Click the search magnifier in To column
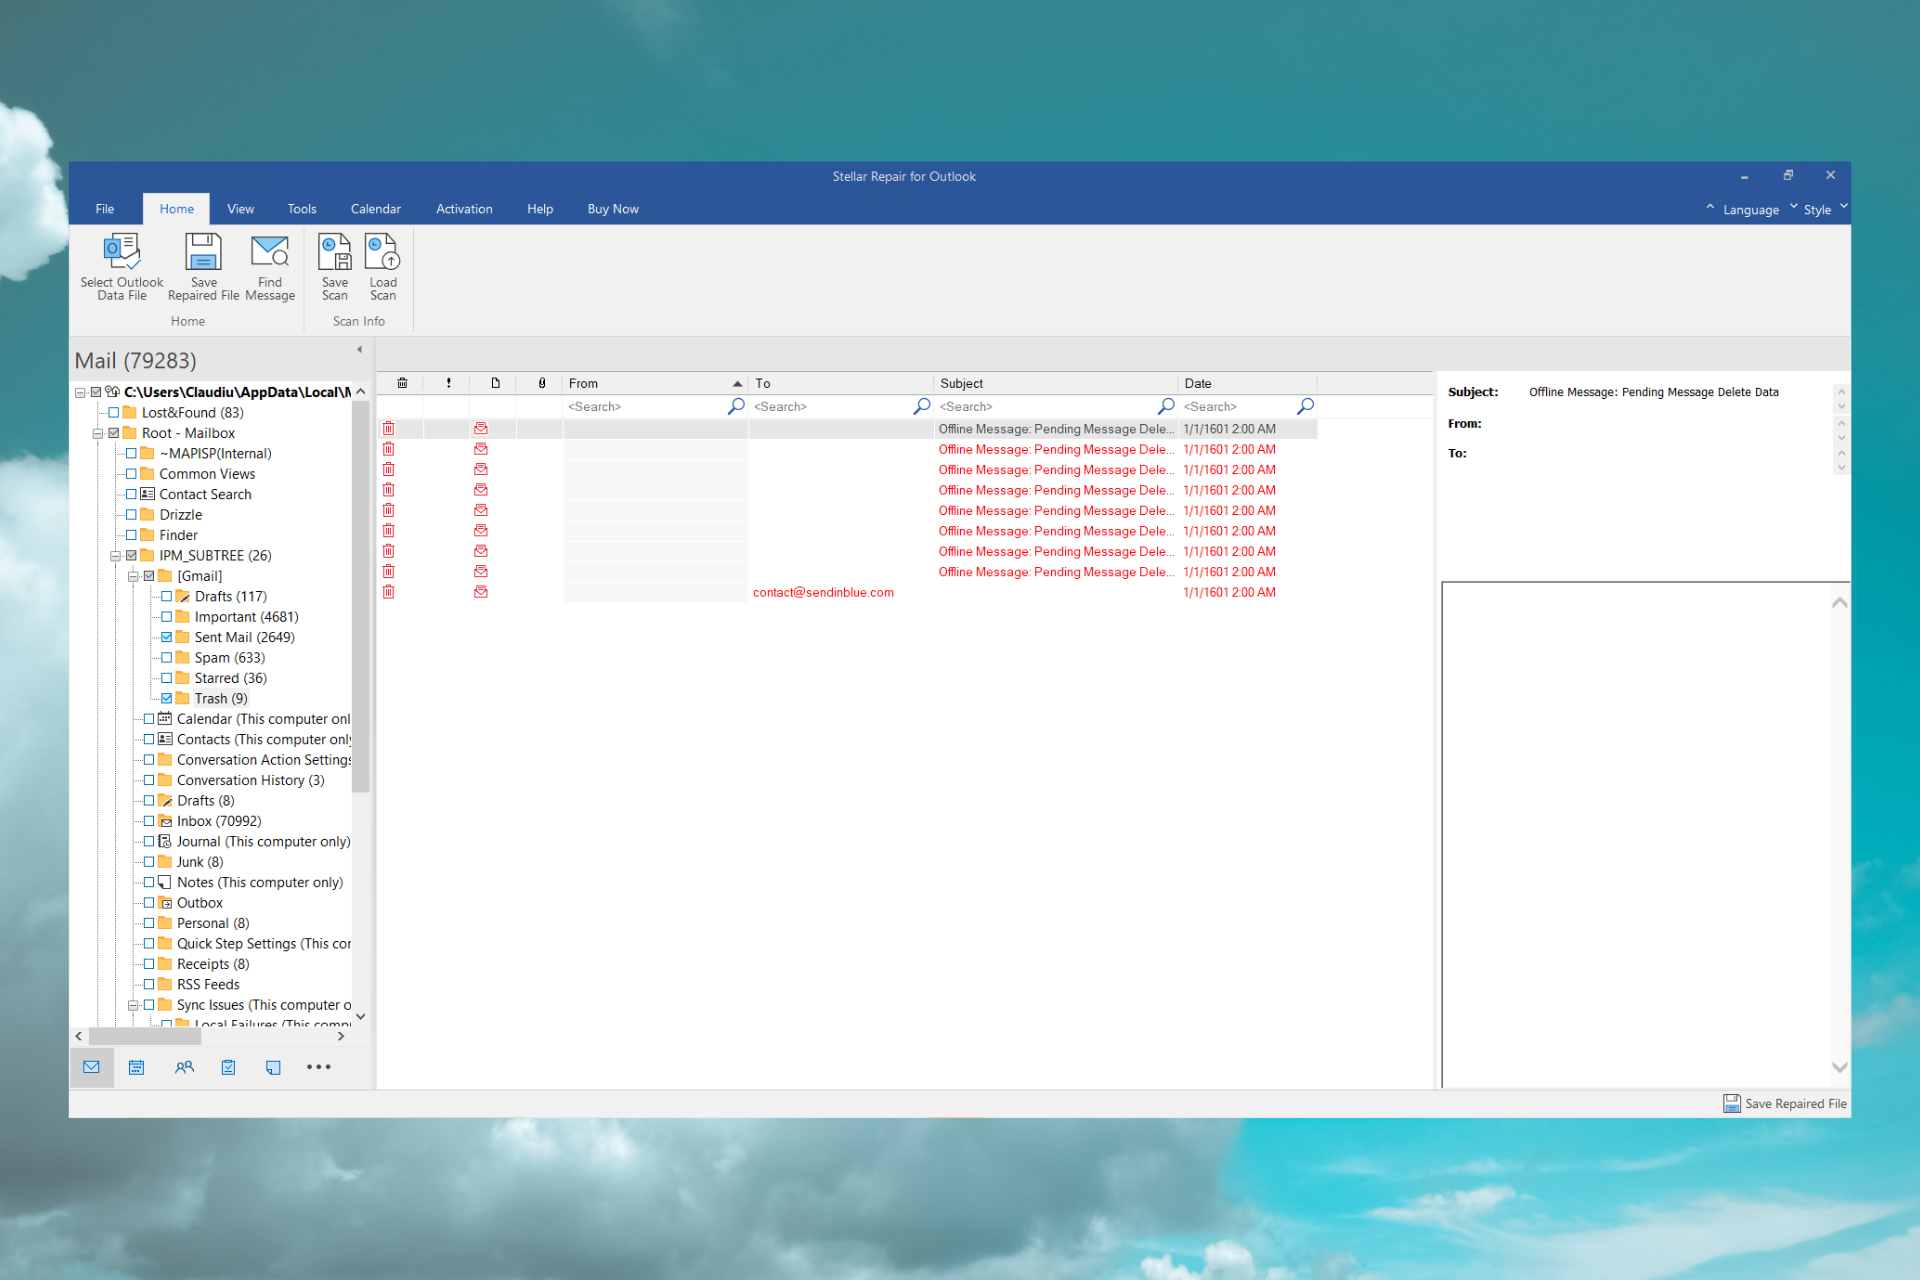The height and width of the screenshot is (1280, 1920). click(x=922, y=406)
